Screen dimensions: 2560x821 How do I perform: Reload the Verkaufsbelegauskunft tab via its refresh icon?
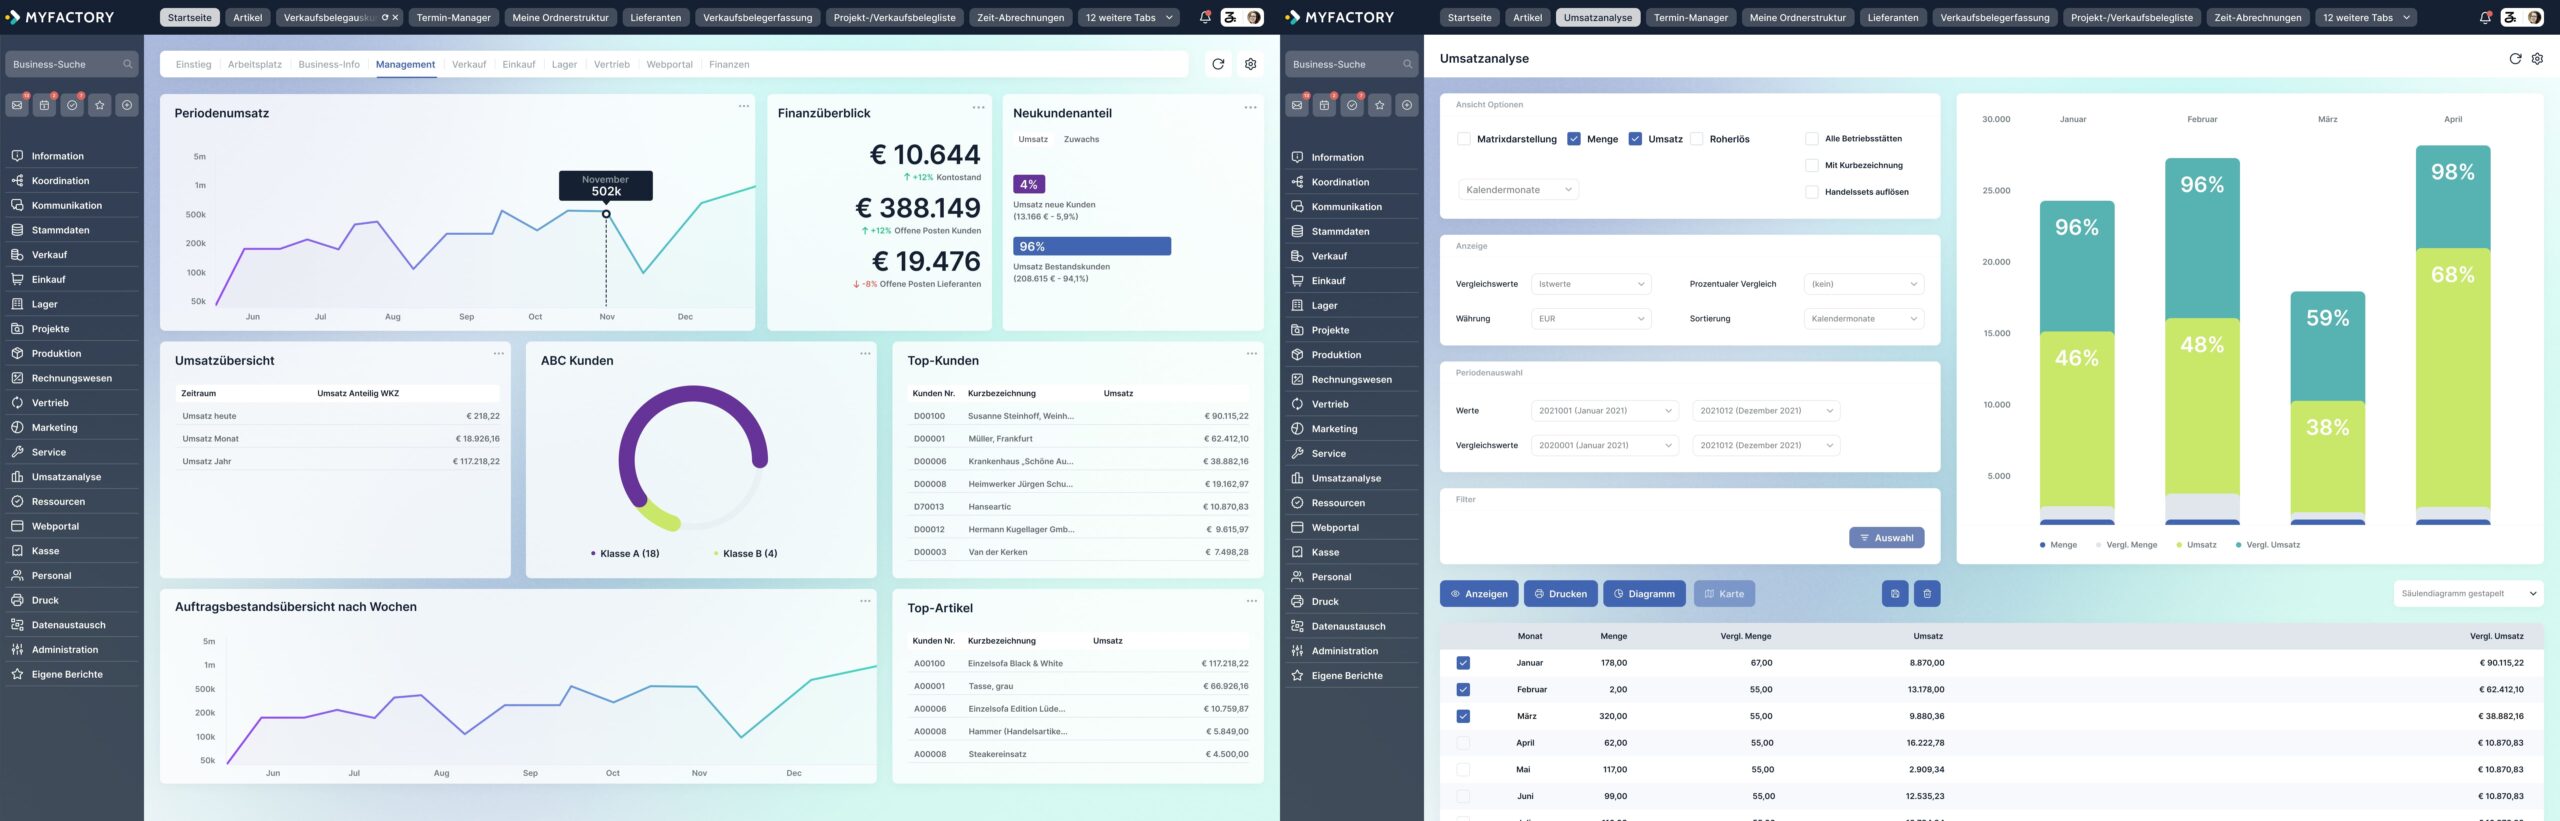385,17
